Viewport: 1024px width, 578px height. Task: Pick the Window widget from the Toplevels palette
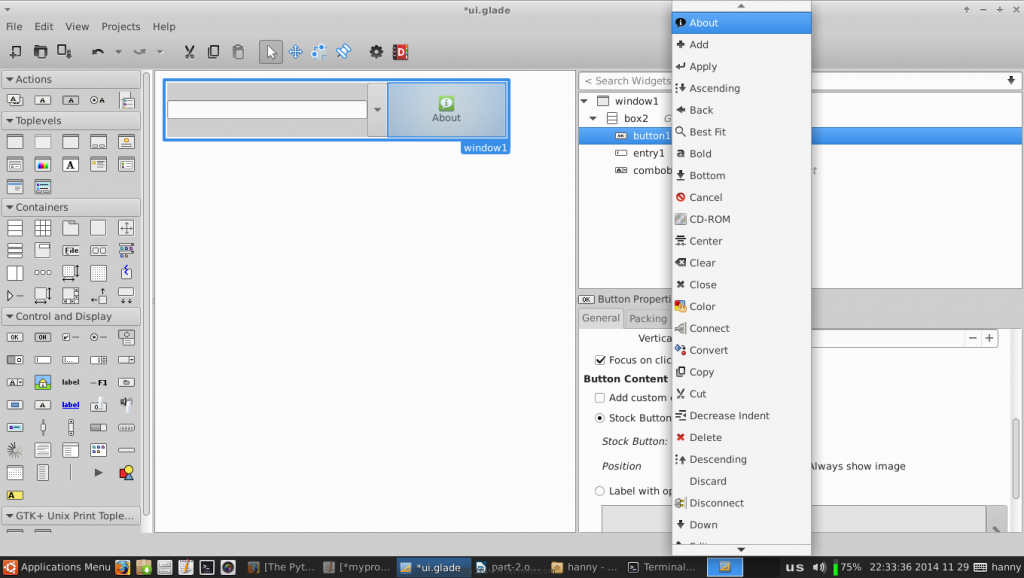14,141
